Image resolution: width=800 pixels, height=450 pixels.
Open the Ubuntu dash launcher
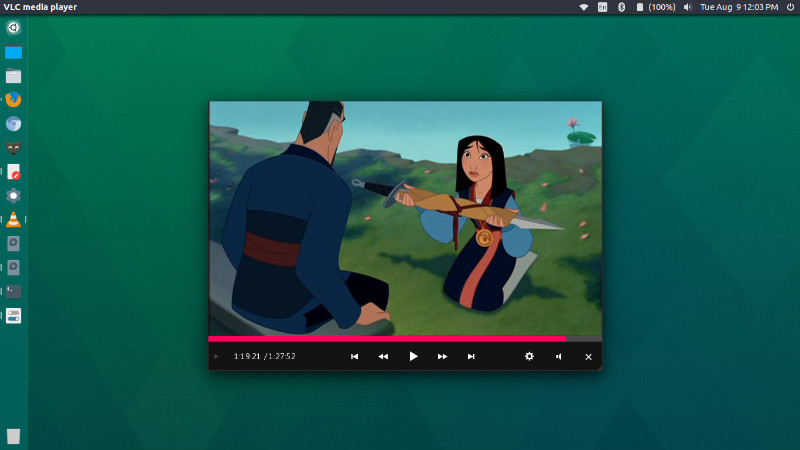[13, 28]
